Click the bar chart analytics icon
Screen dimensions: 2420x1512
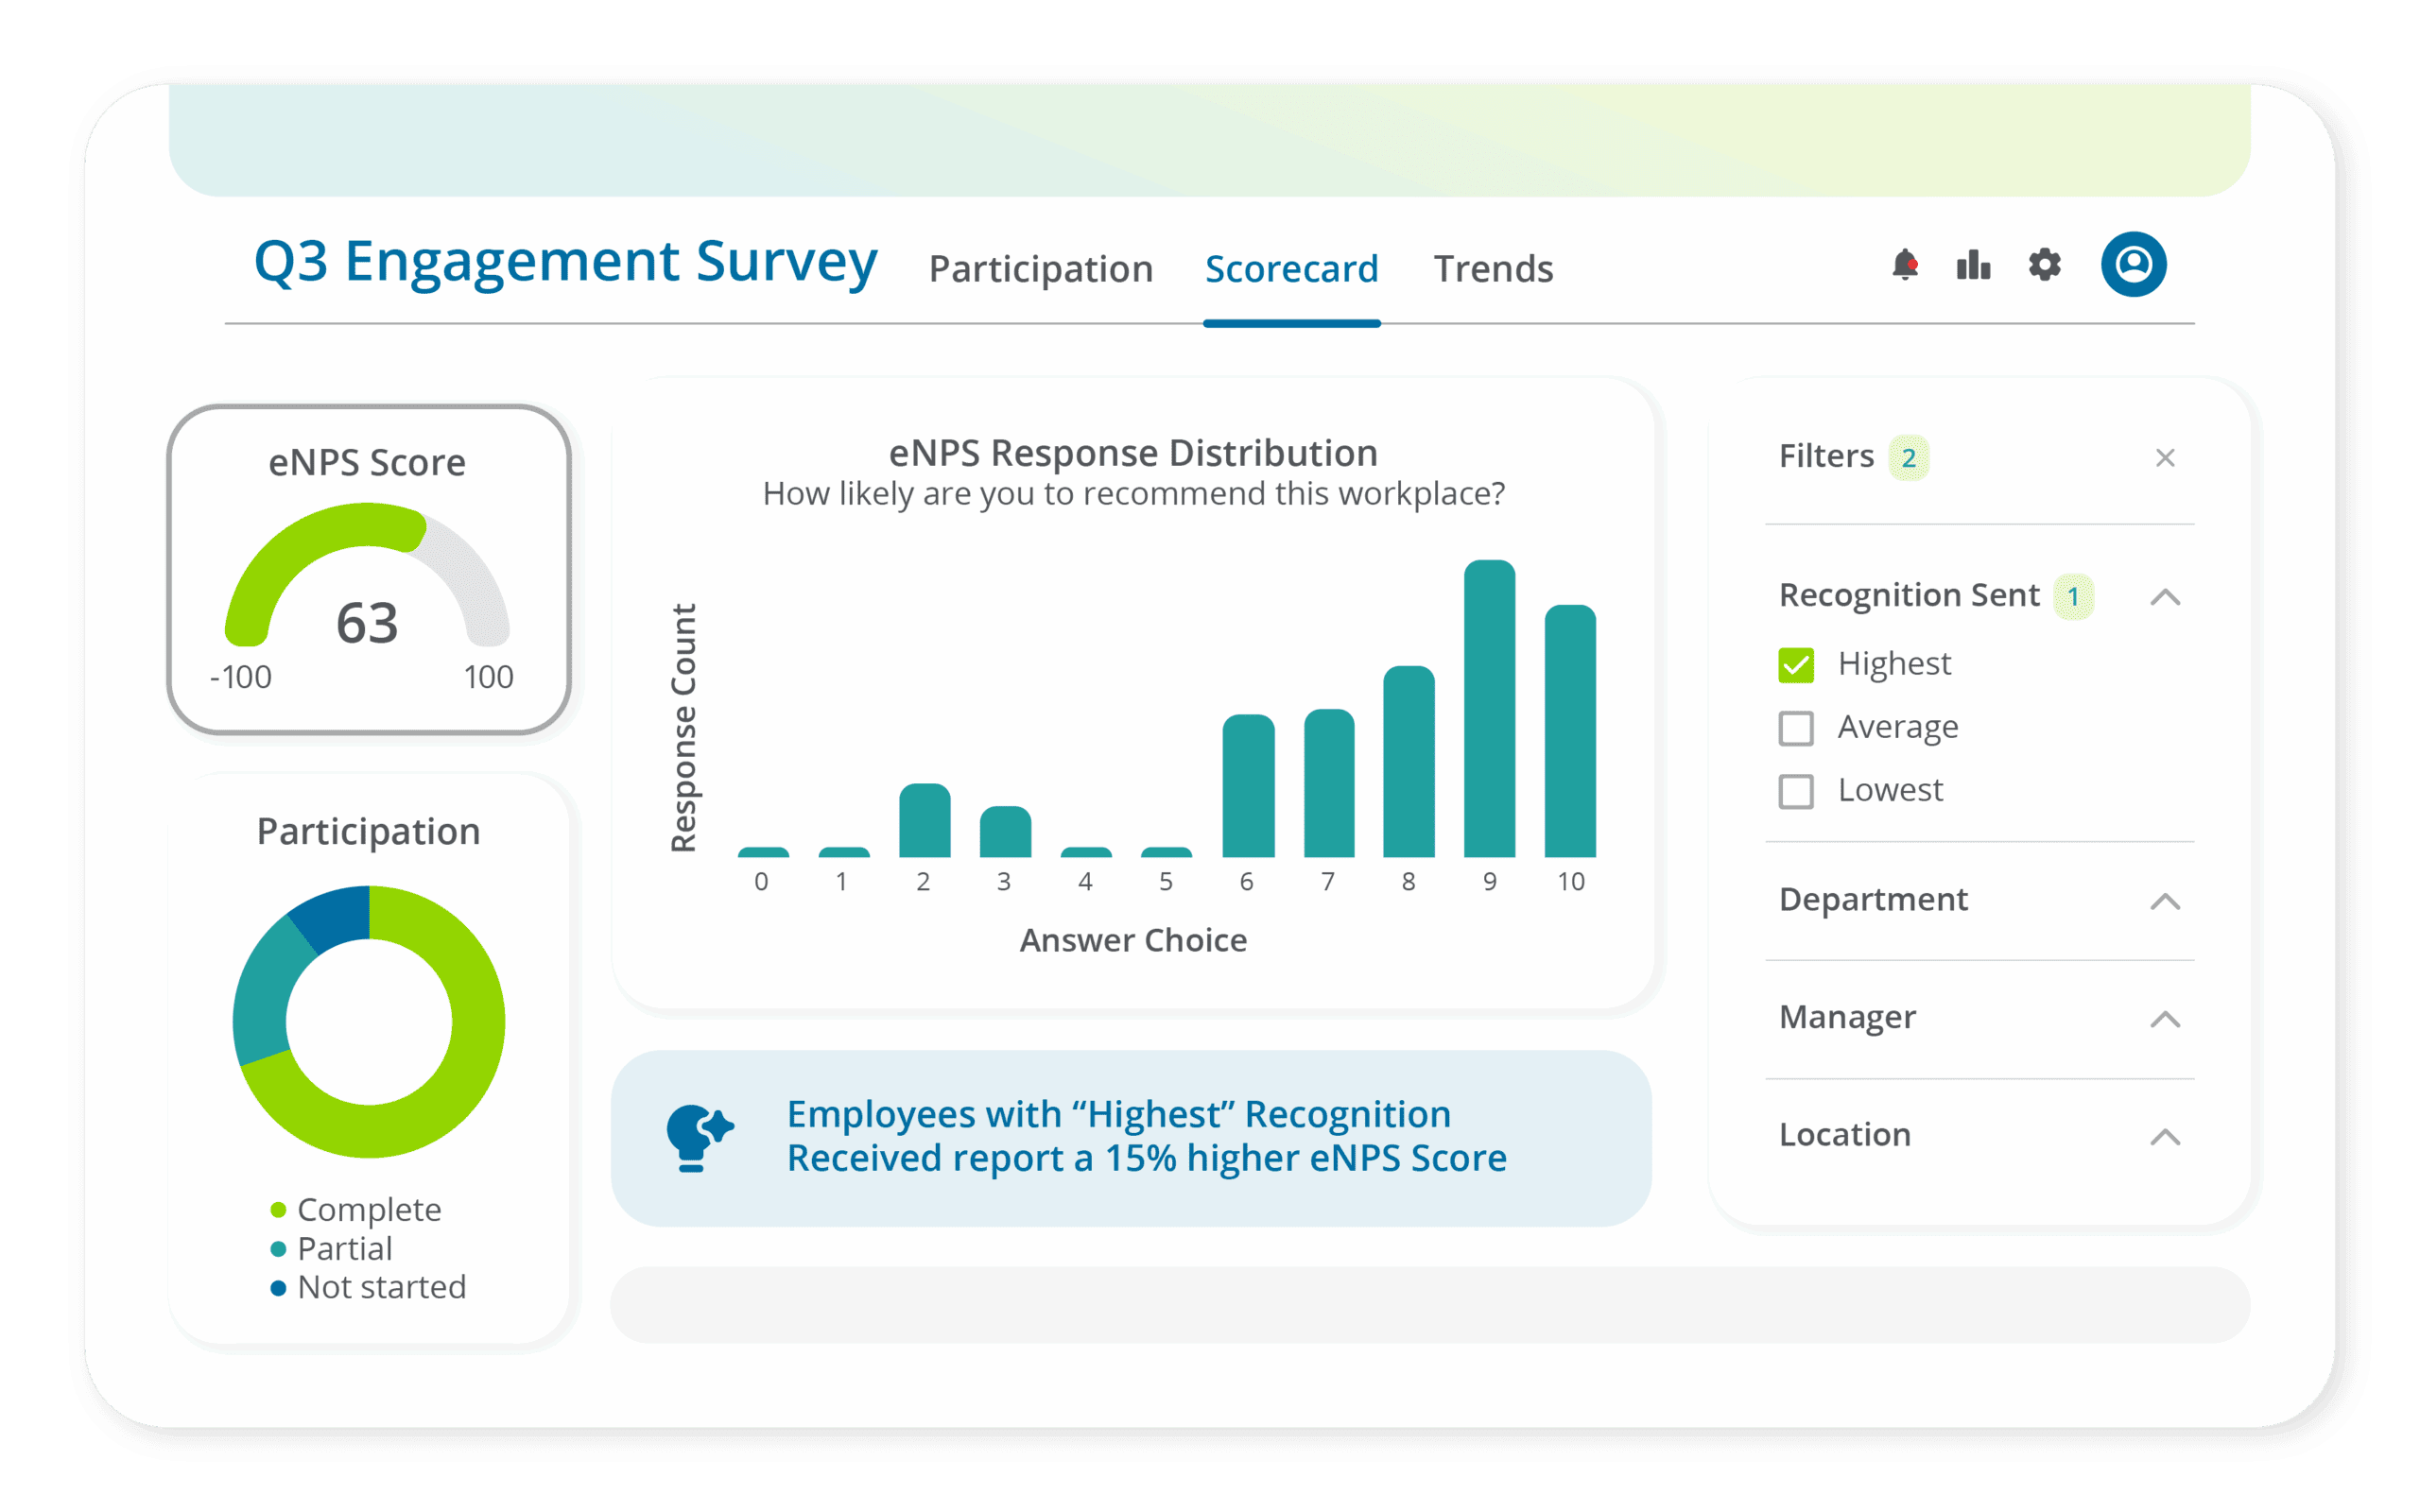coord(1973,265)
